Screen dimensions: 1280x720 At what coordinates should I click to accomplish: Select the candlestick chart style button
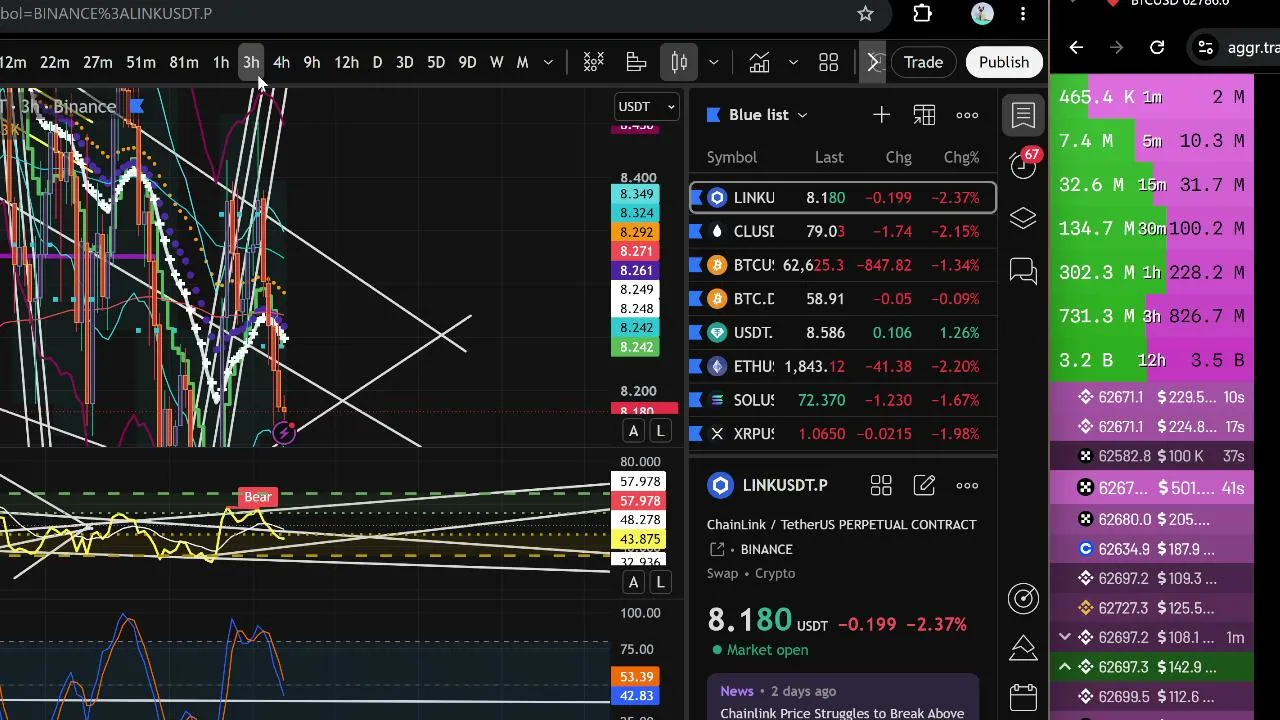click(x=679, y=63)
